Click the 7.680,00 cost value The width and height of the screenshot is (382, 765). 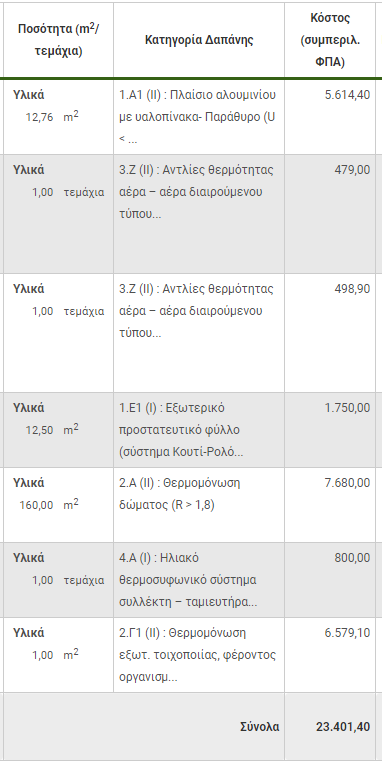347,483
